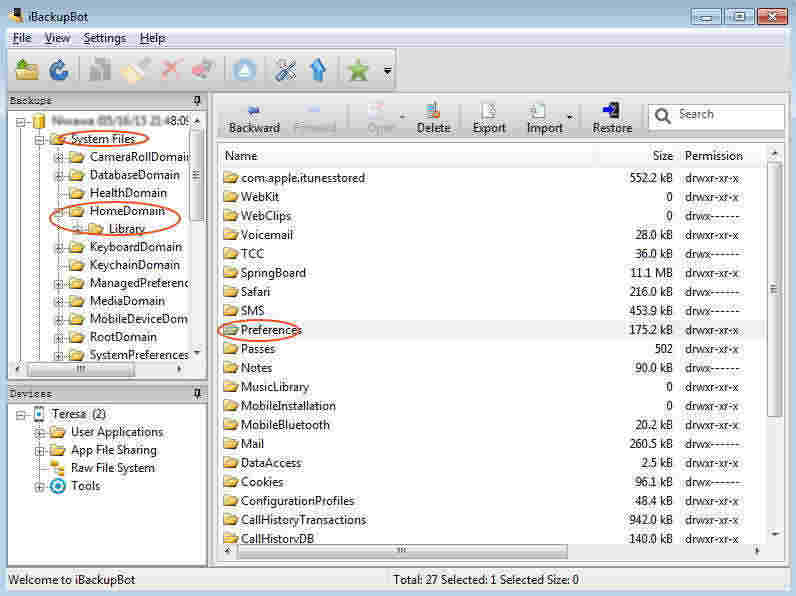Image resolution: width=796 pixels, height=596 pixels.
Task: Pin the Backups panel using pushpin
Action: click(197, 101)
